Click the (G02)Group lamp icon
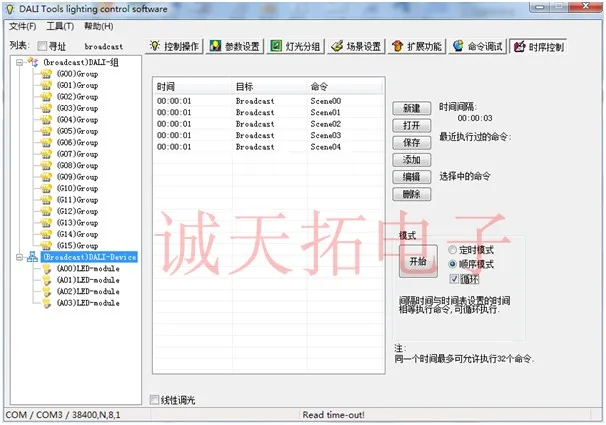The image size is (606, 425). [46, 97]
